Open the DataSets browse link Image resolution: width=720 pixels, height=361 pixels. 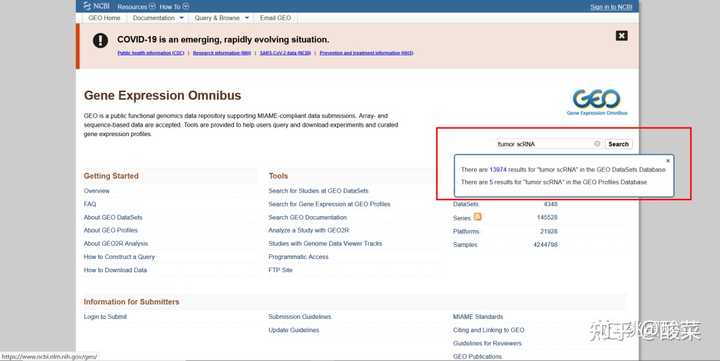click(x=466, y=204)
